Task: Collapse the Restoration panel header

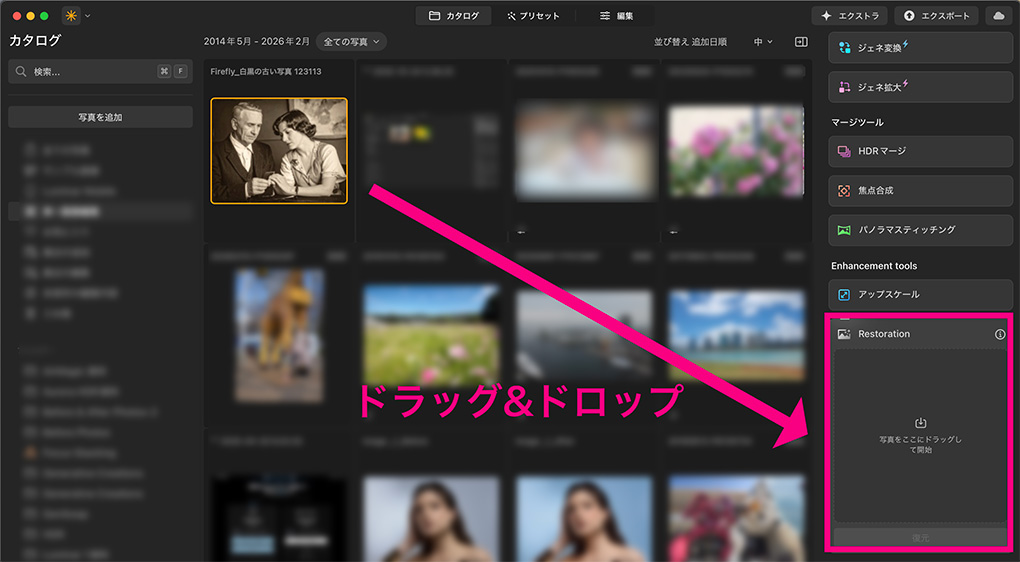Action: coord(920,334)
